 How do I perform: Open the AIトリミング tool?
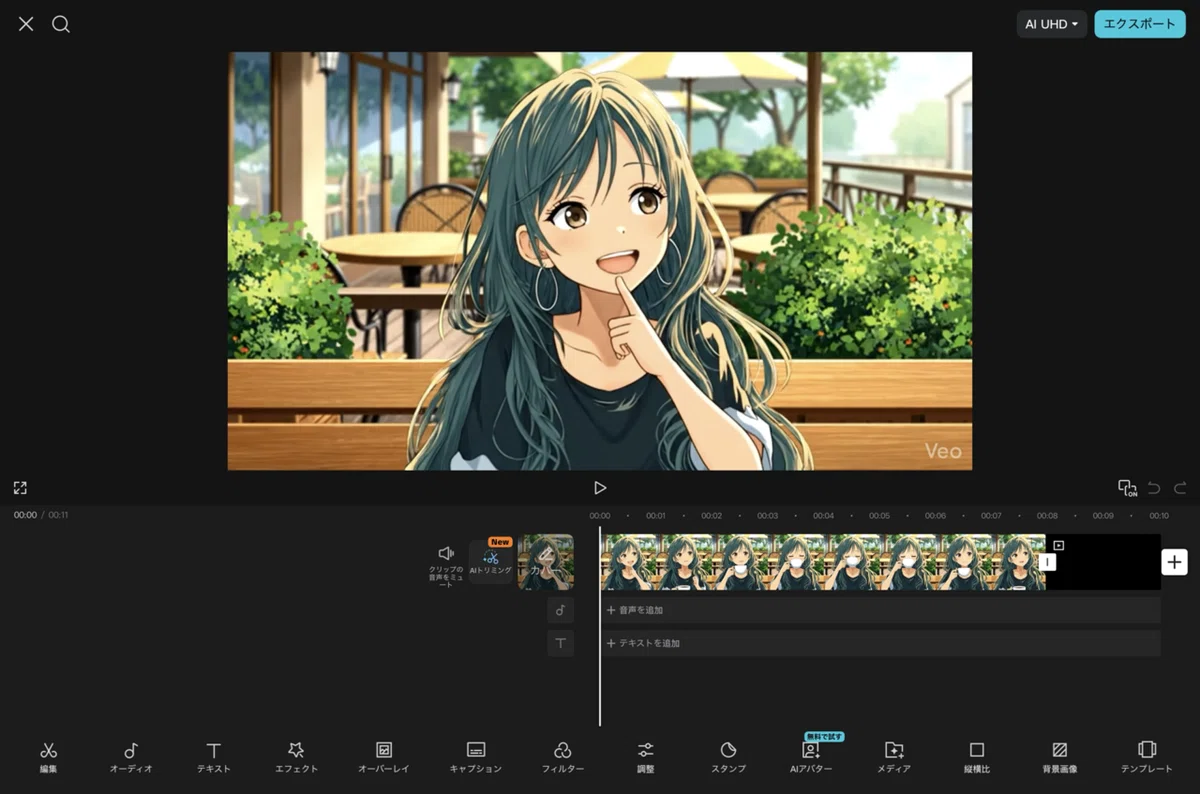491,561
